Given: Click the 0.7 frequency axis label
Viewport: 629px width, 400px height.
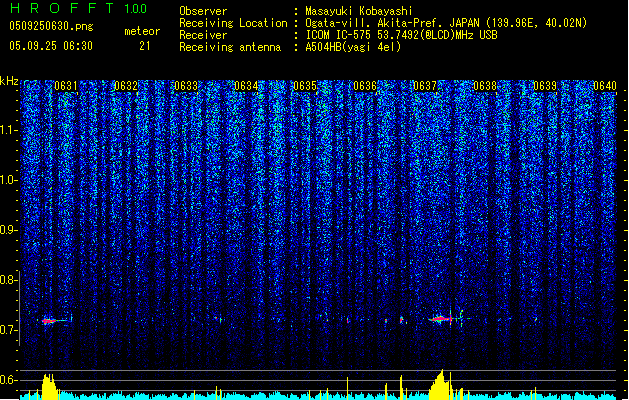Looking at the screenshot, I should tap(9, 330).
